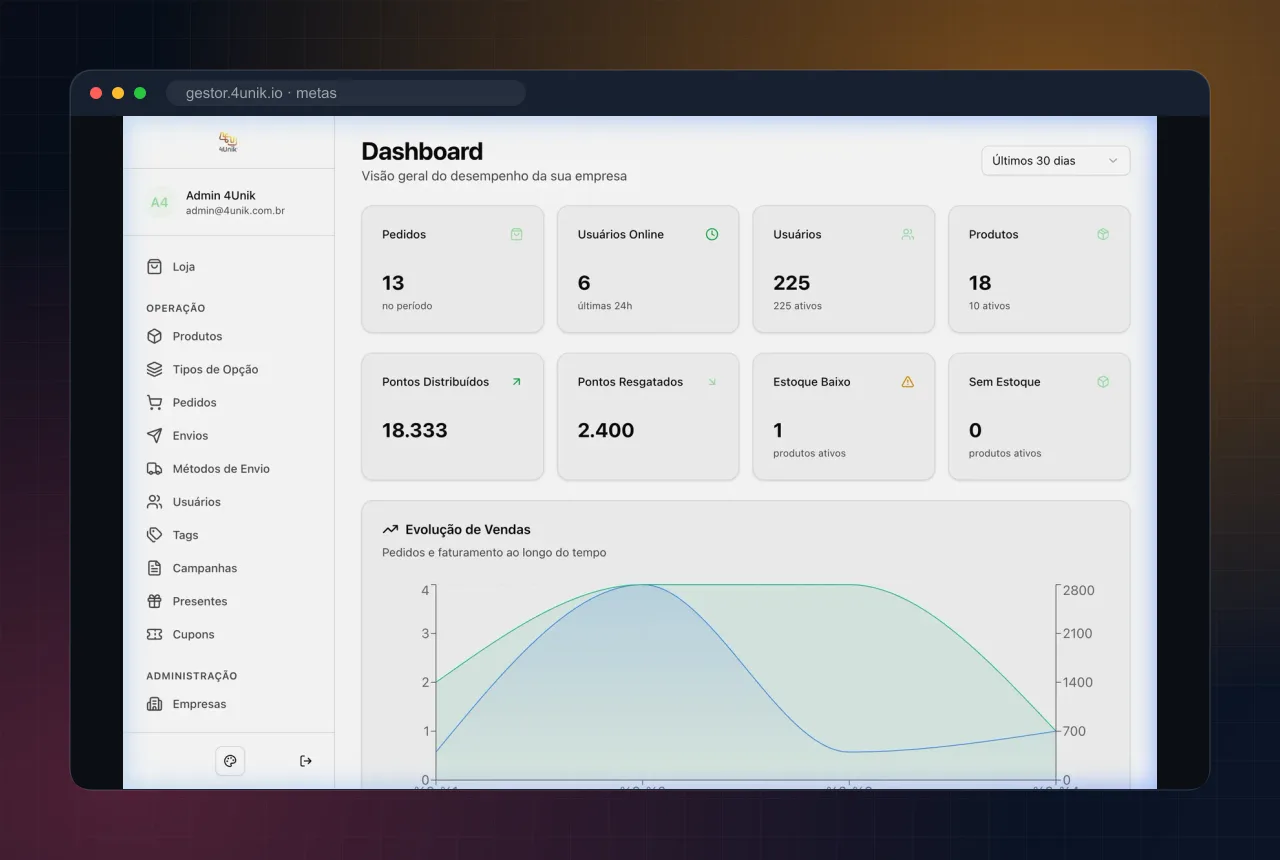
Task: Click the Presentes gift icon
Action: pyautogui.click(x=154, y=601)
